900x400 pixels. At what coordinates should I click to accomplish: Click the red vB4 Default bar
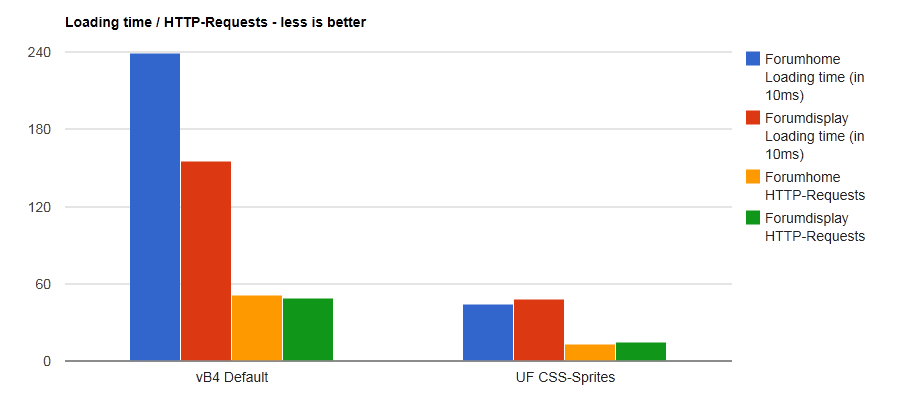pos(206,261)
